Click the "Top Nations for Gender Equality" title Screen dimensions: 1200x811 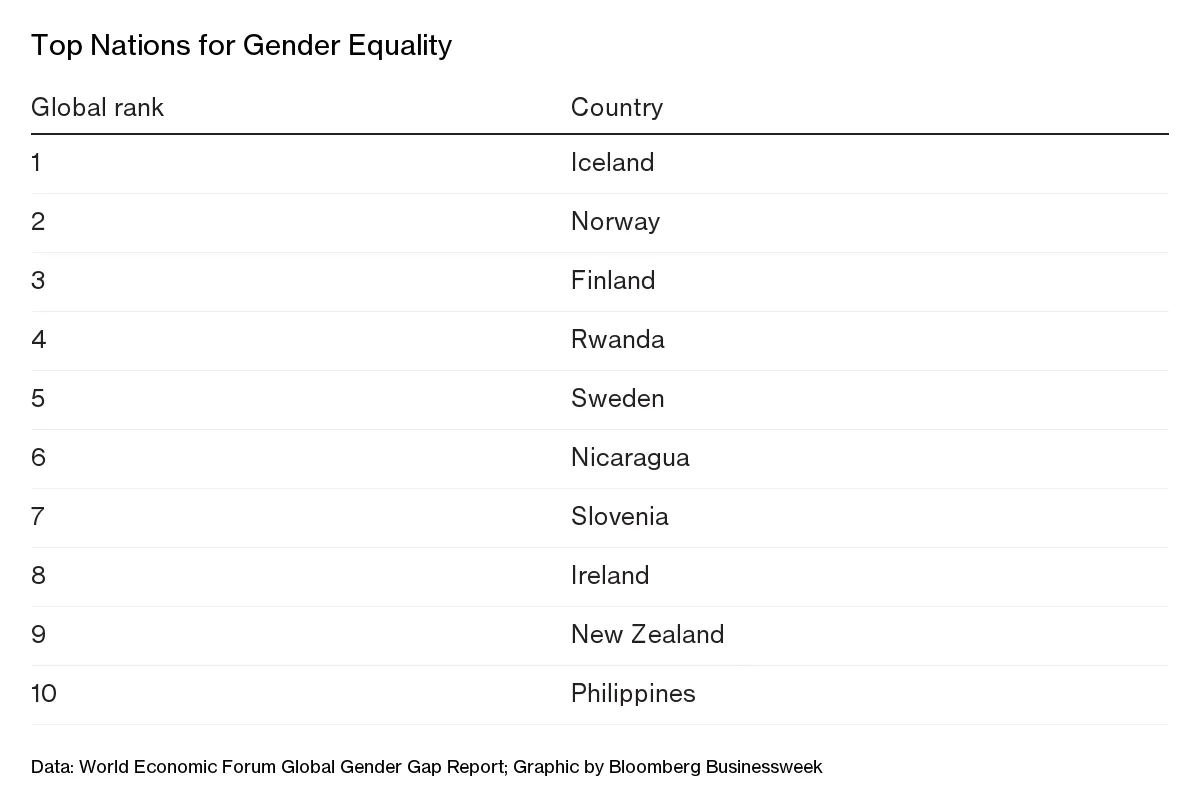pos(241,46)
